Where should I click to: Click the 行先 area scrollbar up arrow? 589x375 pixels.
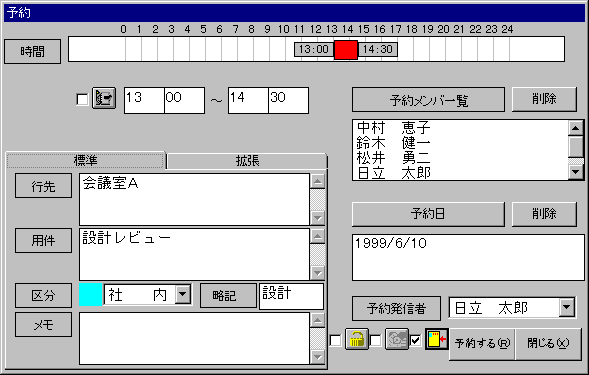(318, 181)
